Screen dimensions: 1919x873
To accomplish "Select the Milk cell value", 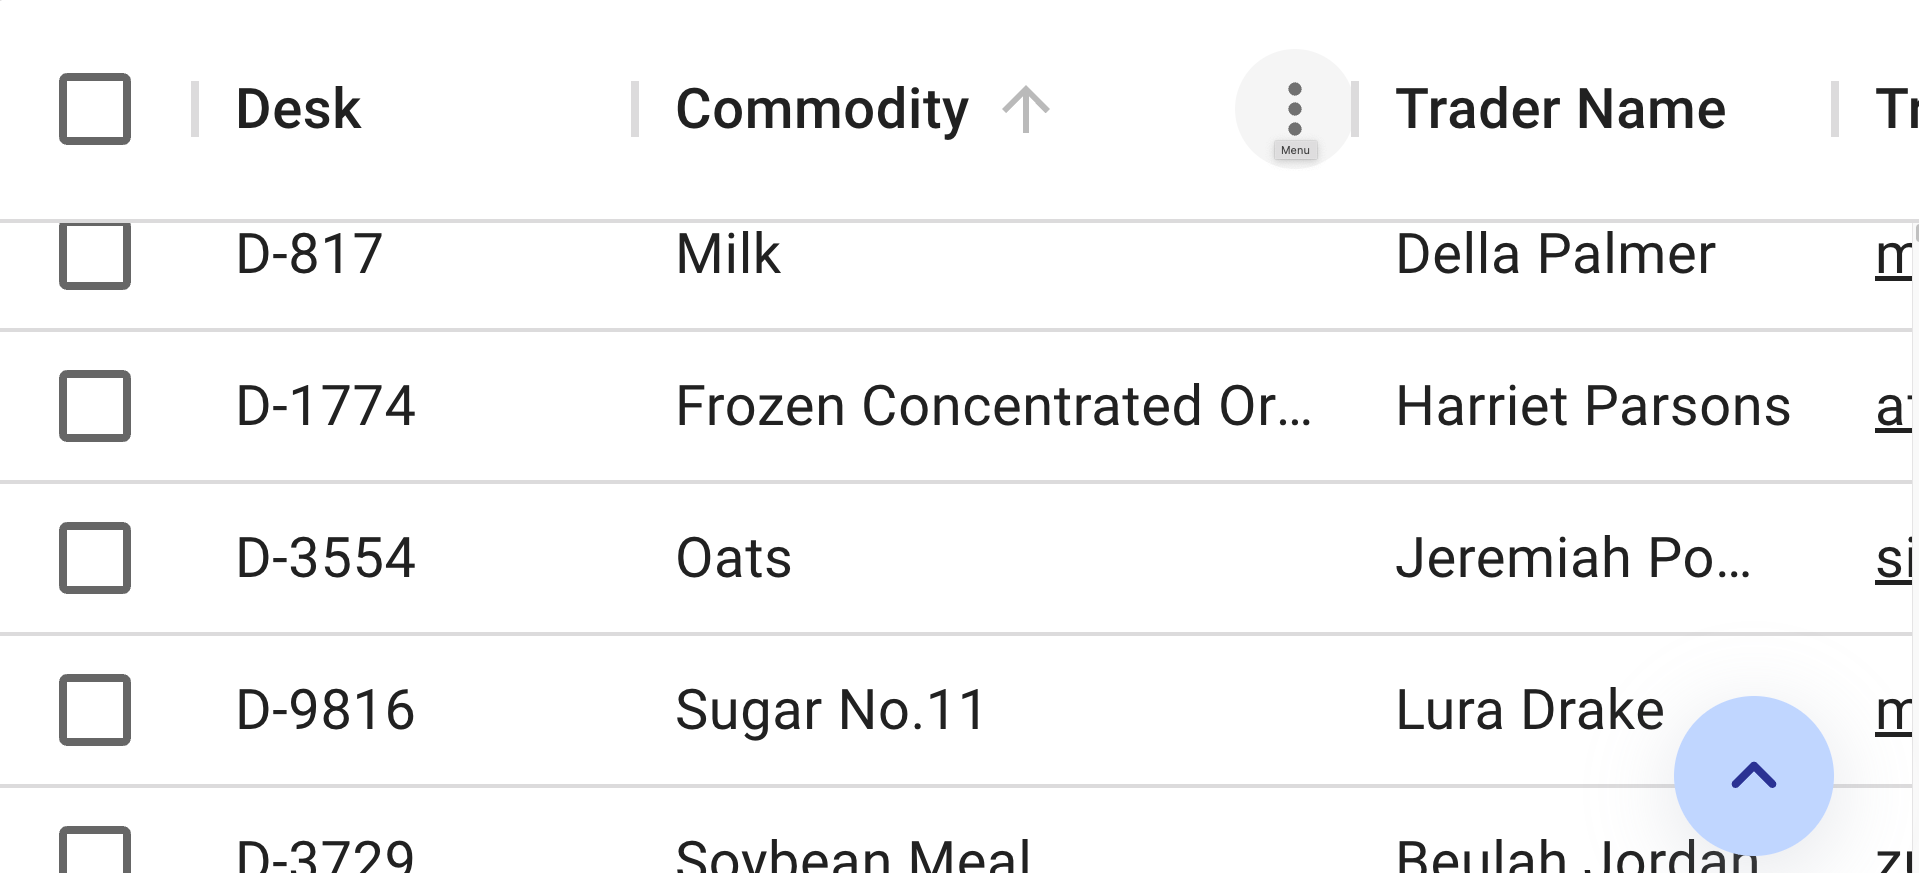I will (727, 256).
